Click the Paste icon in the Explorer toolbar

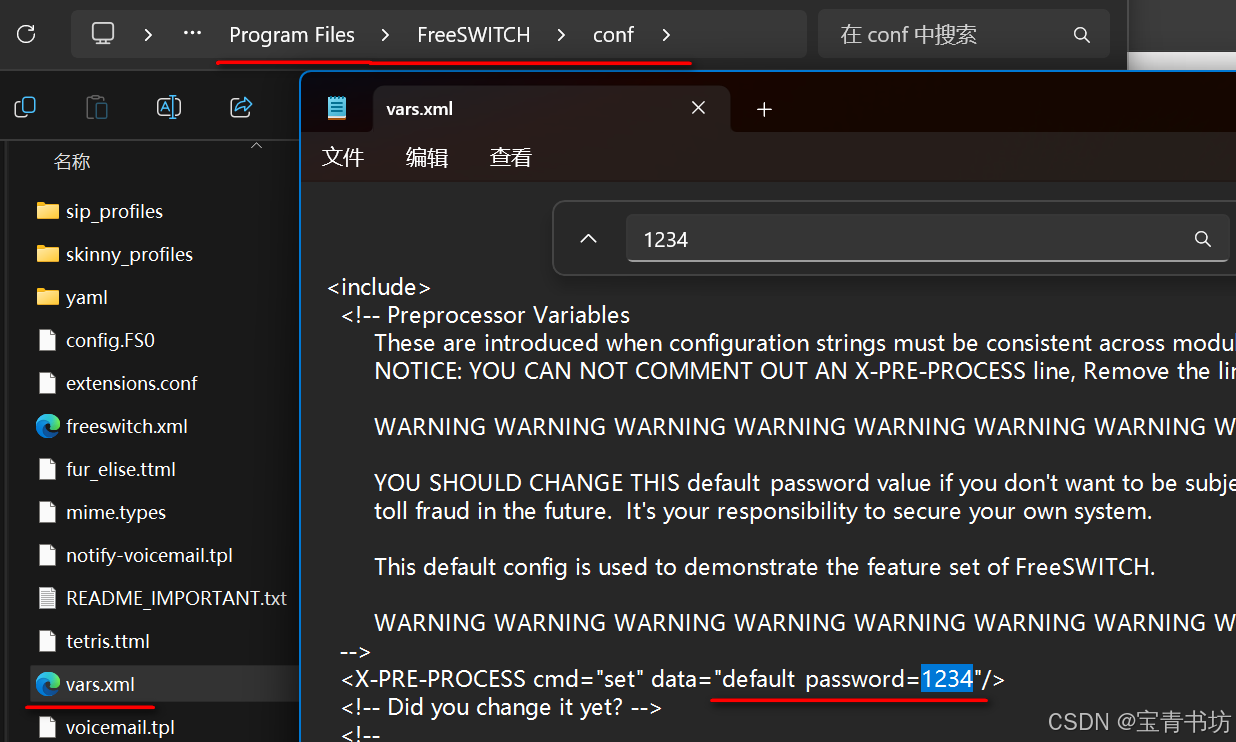pos(97,107)
